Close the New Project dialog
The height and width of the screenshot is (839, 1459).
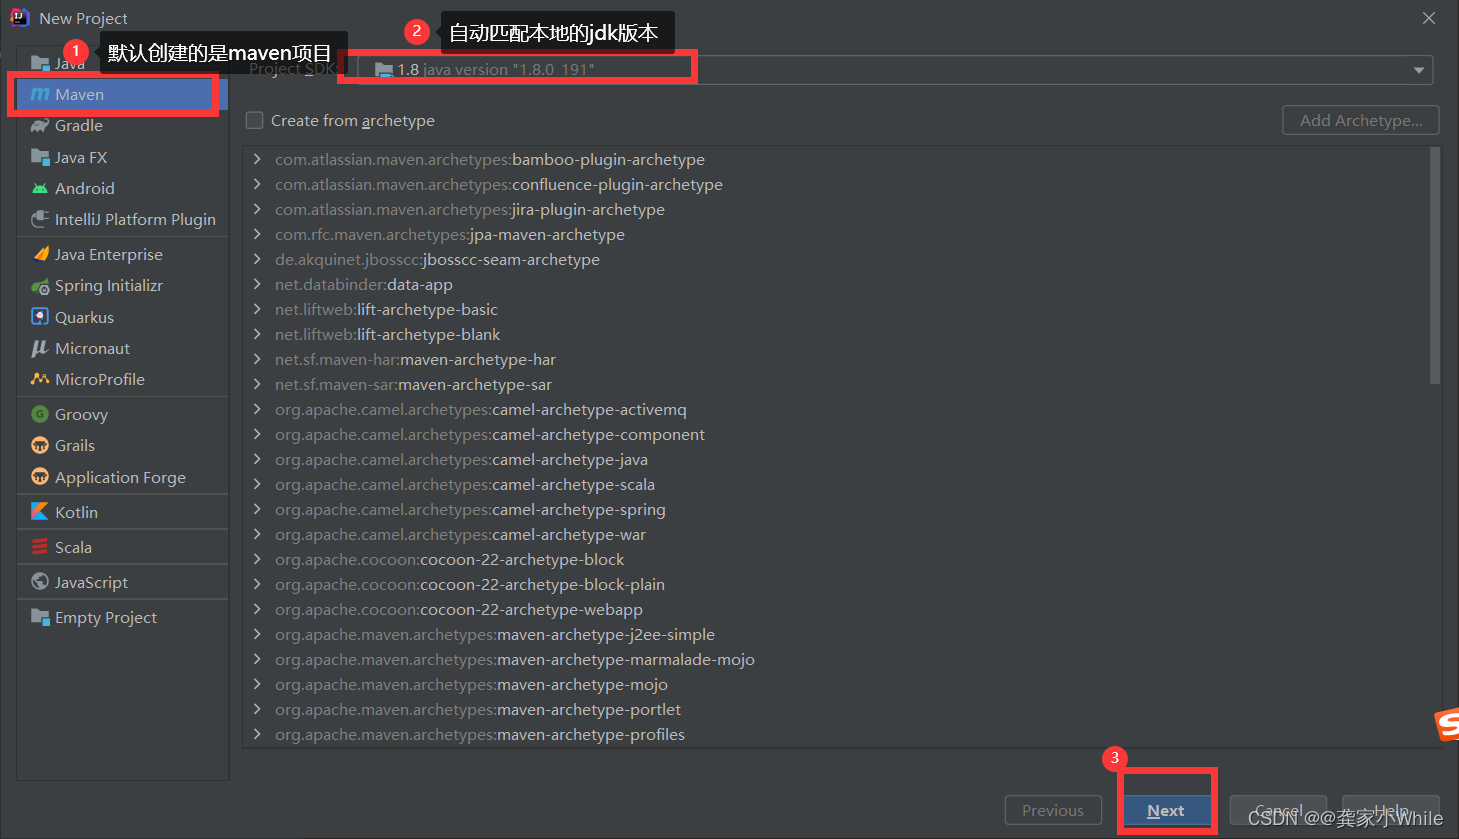(1429, 18)
